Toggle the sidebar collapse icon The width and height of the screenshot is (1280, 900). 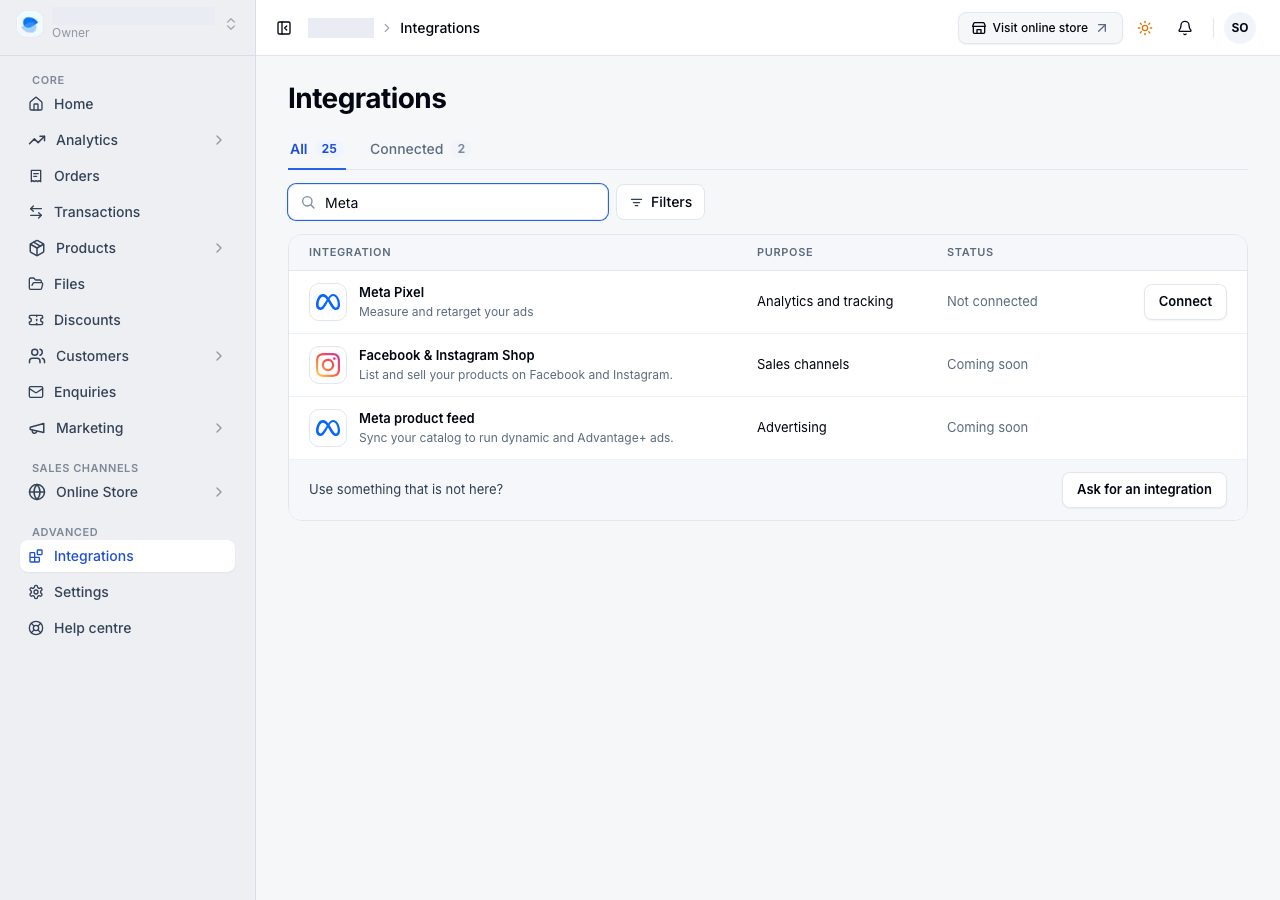pos(284,28)
